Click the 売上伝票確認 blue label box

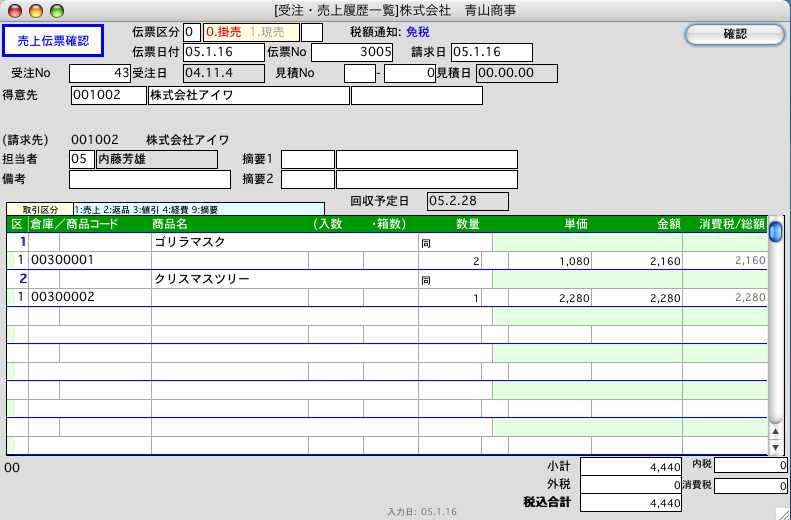click(53, 41)
